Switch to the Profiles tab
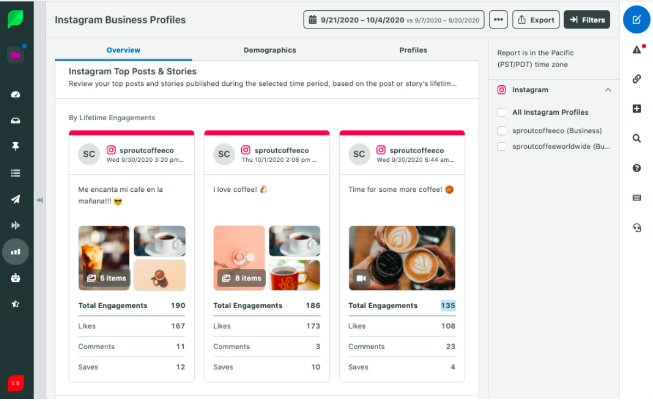The width and height of the screenshot is (653, 401). click(413, 50)
